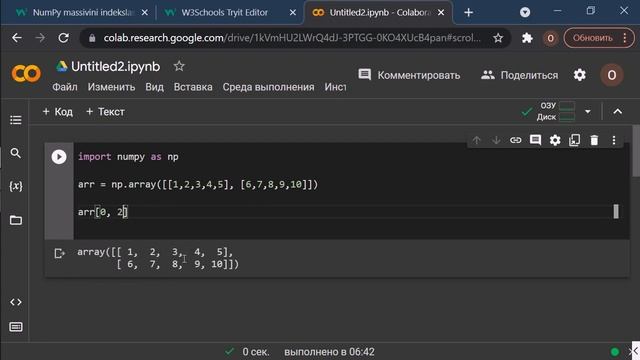Open the Вставка menu
The image size is (640, 360).
[193, 87]
